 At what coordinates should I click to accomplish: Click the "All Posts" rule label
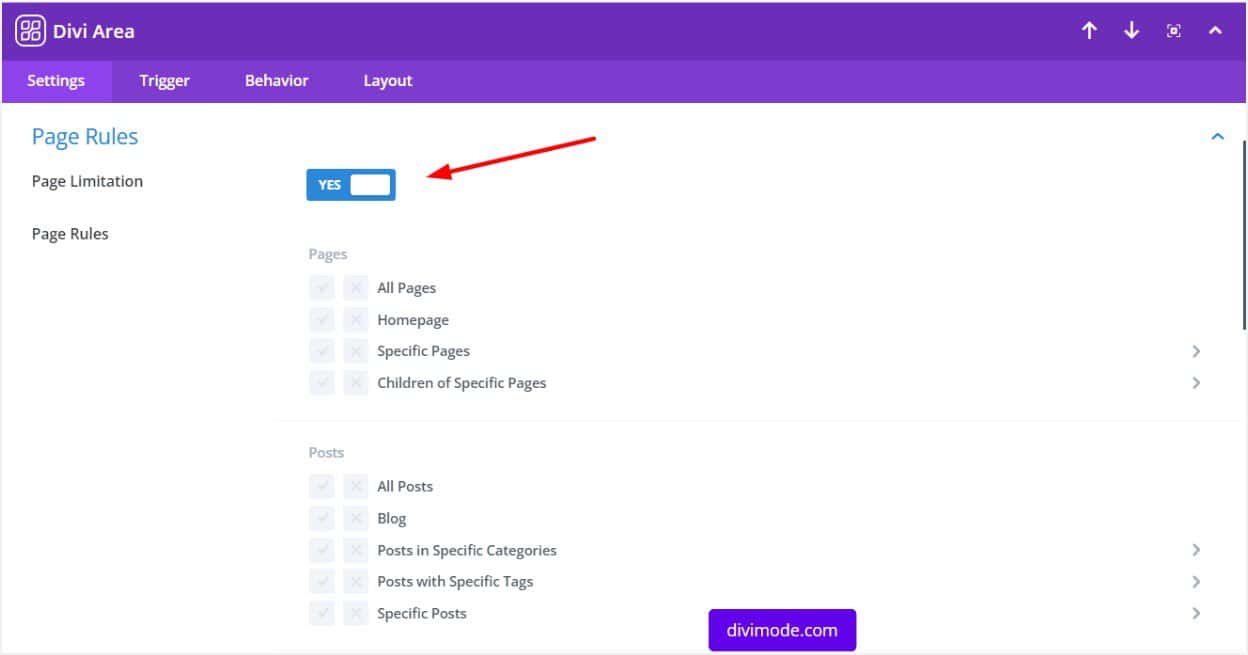[405, 487]
